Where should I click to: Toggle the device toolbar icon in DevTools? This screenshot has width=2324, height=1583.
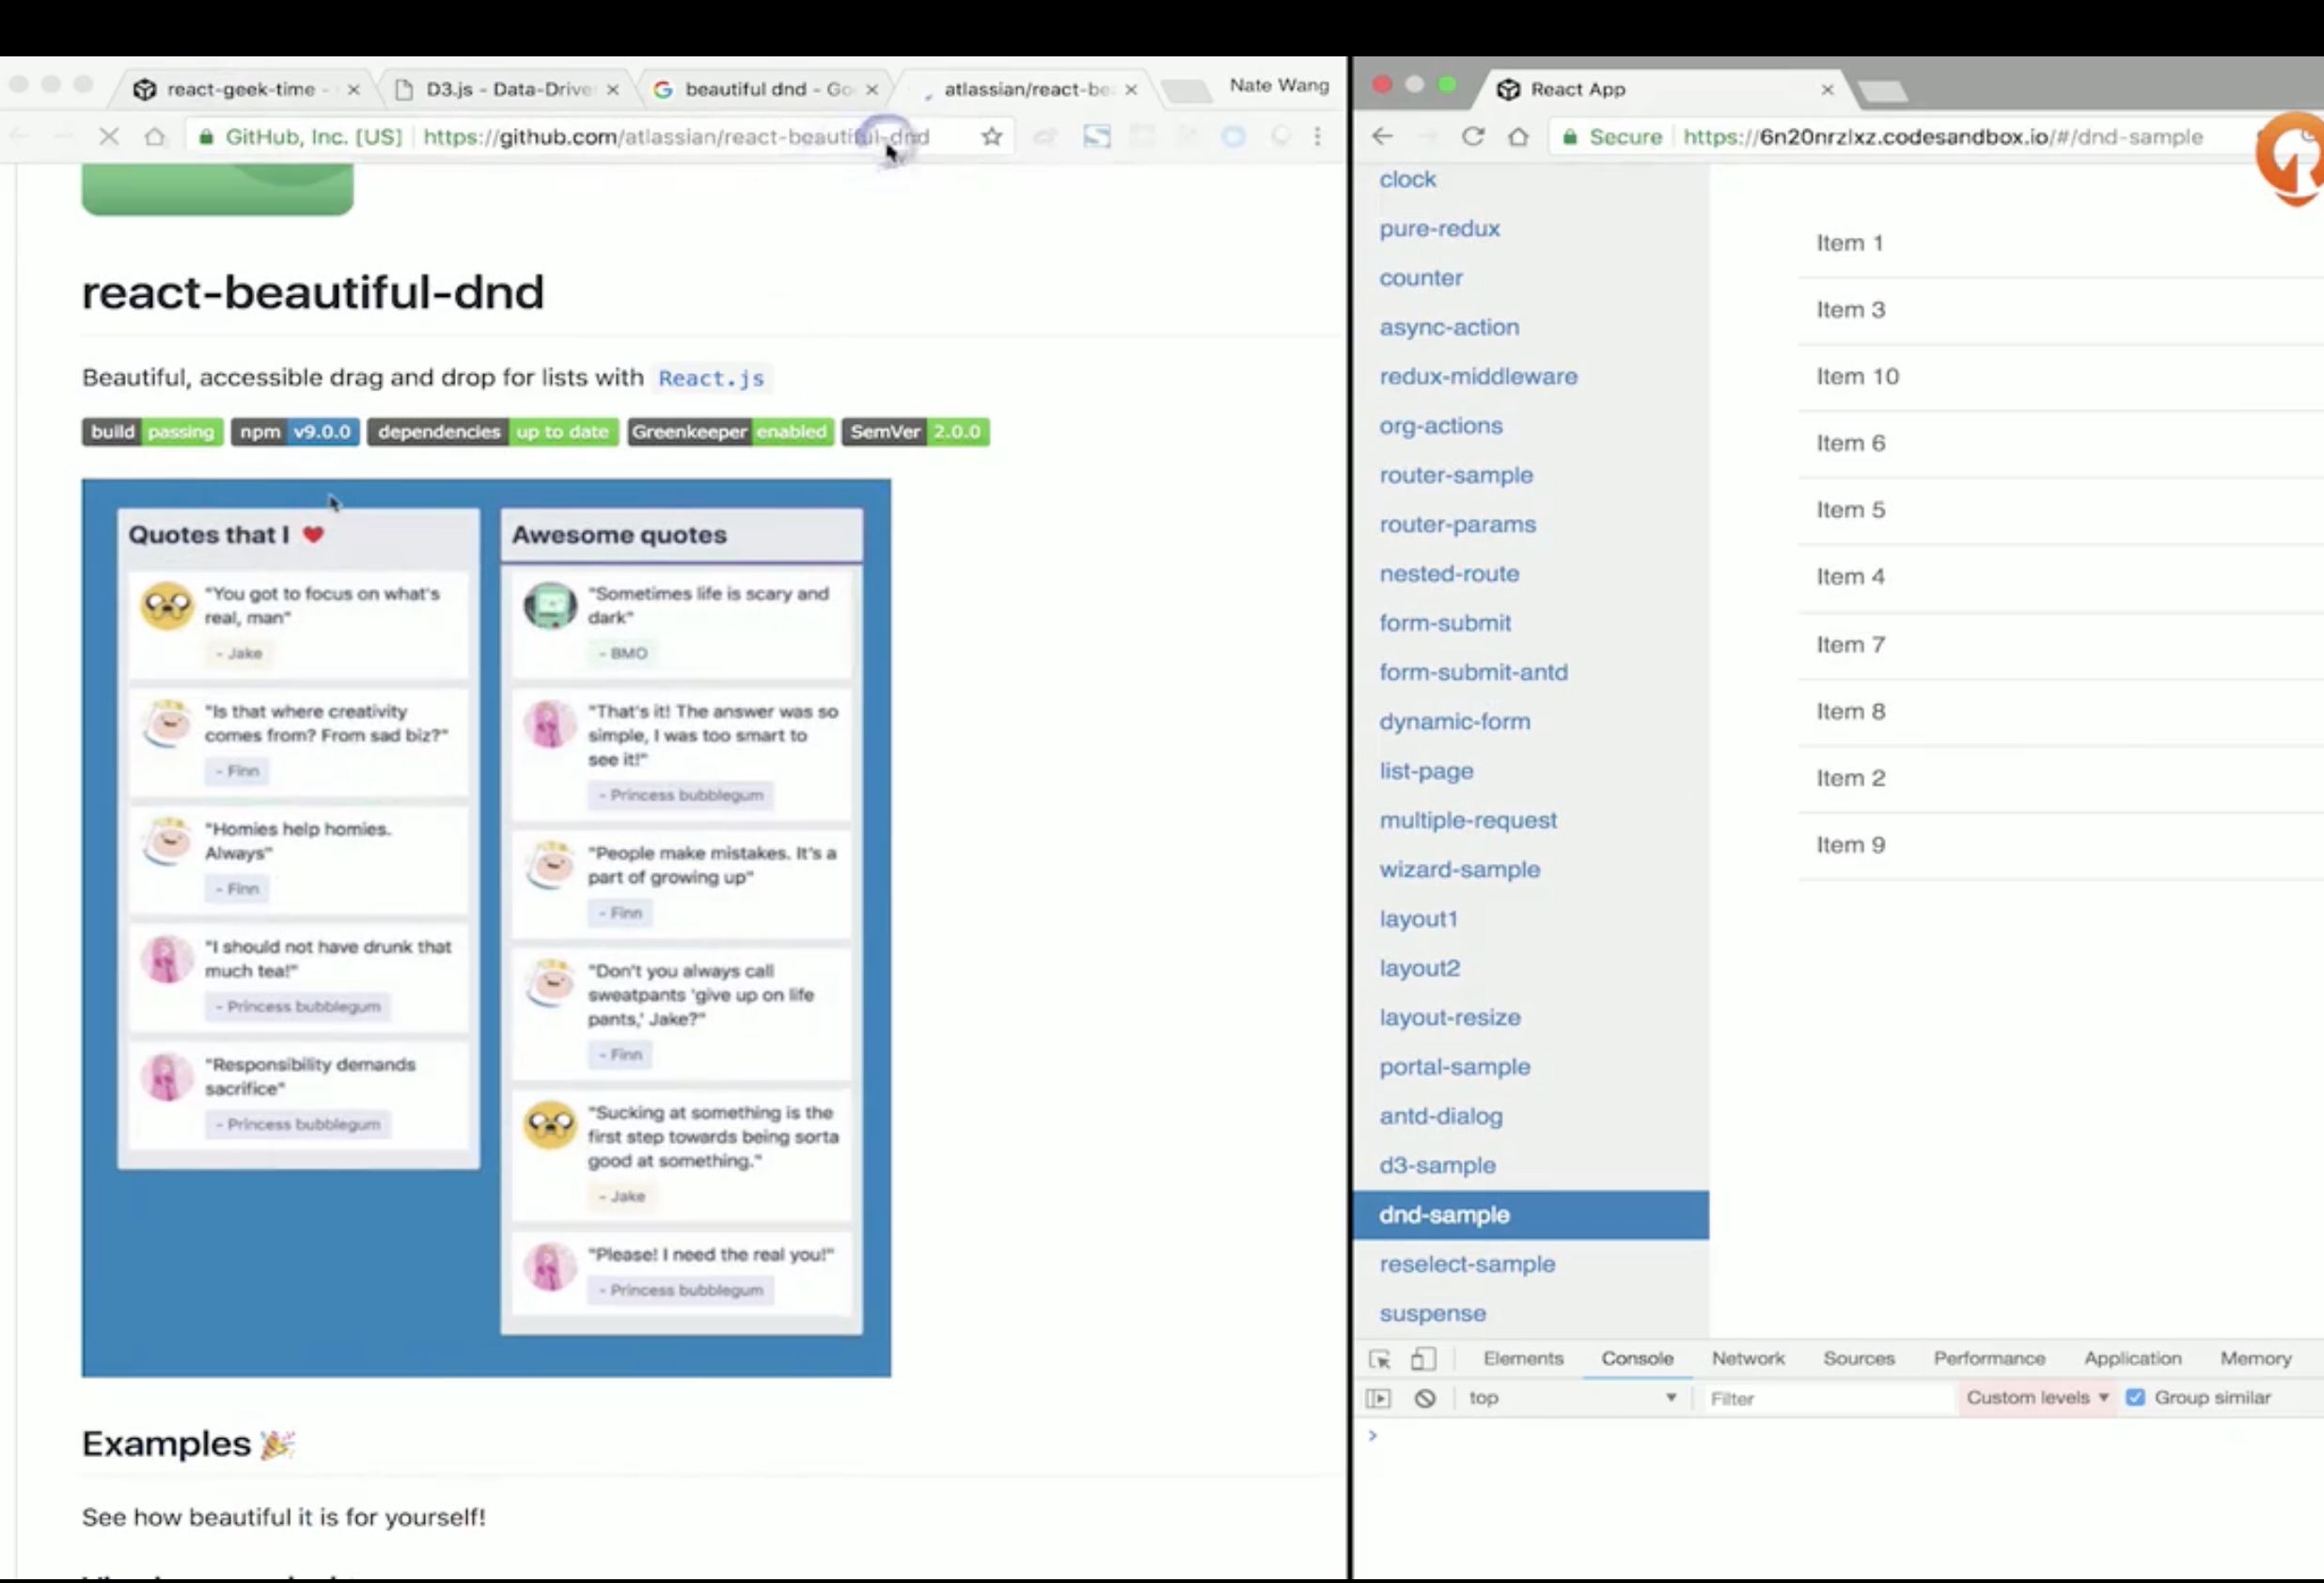click(1423, 1359)
